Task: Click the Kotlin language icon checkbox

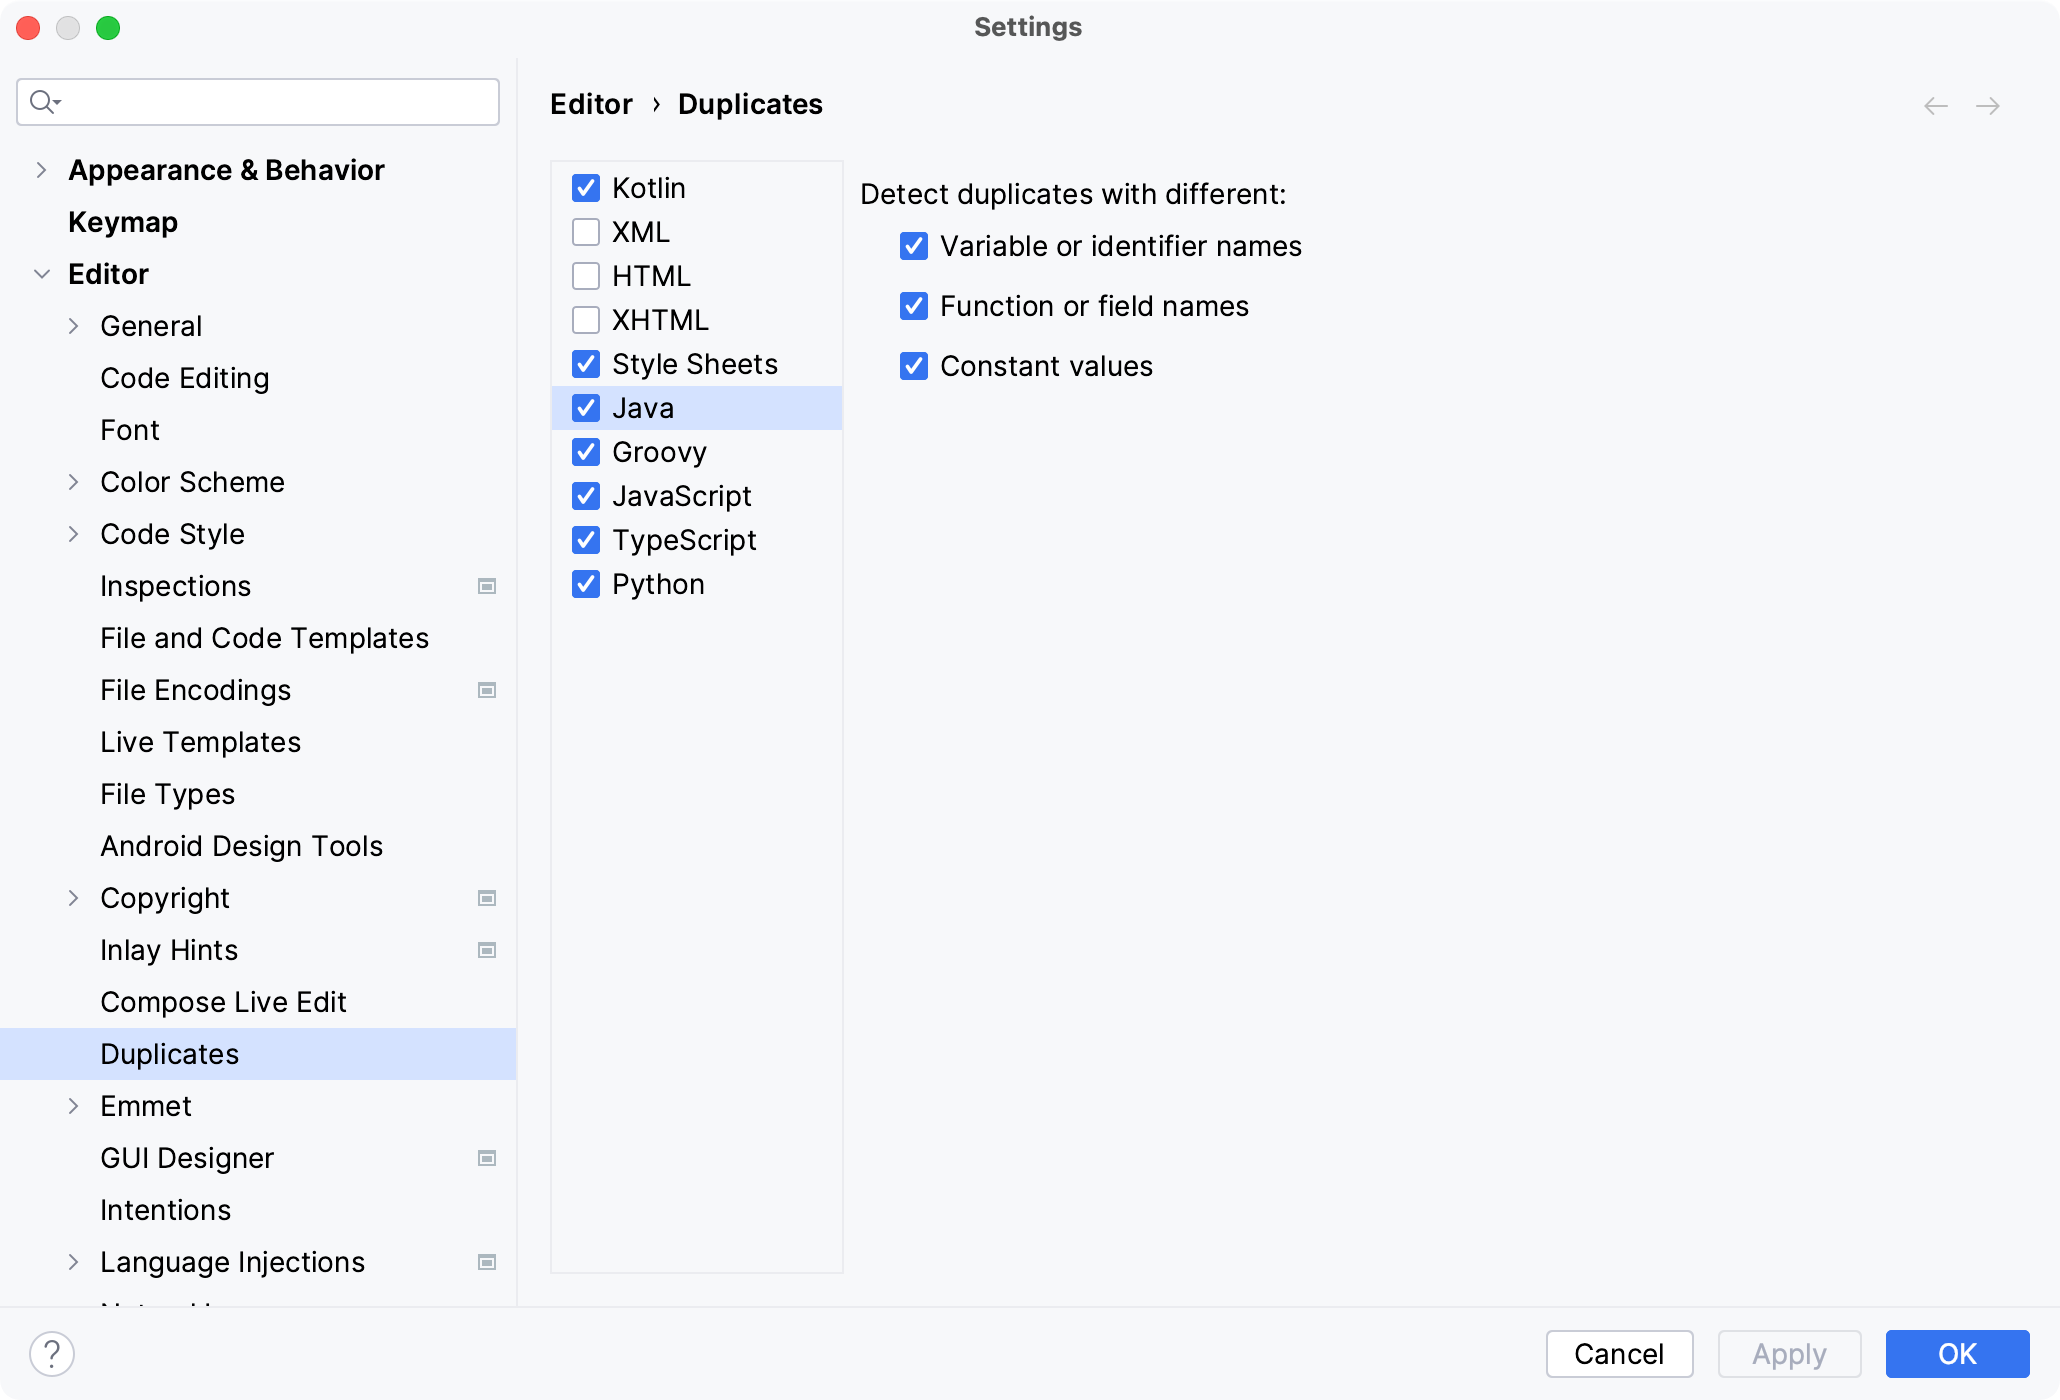Action: [x=586, y=188]
